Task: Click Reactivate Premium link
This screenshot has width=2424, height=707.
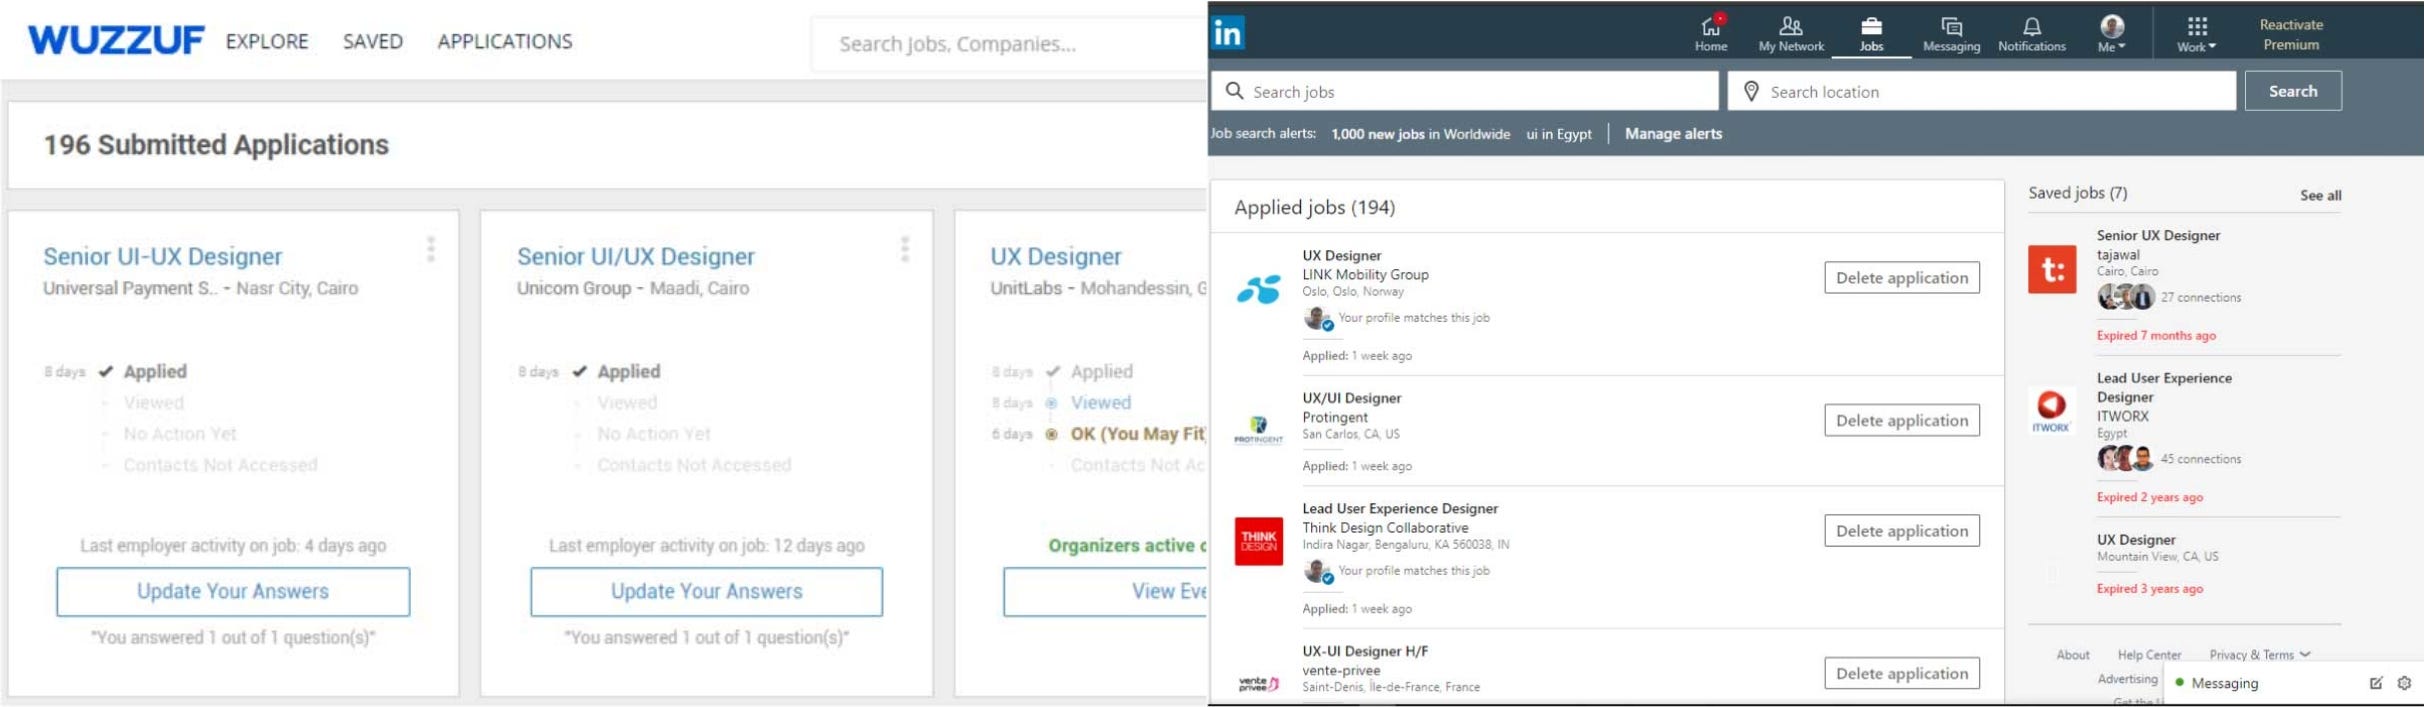Action: [2291, 34]
